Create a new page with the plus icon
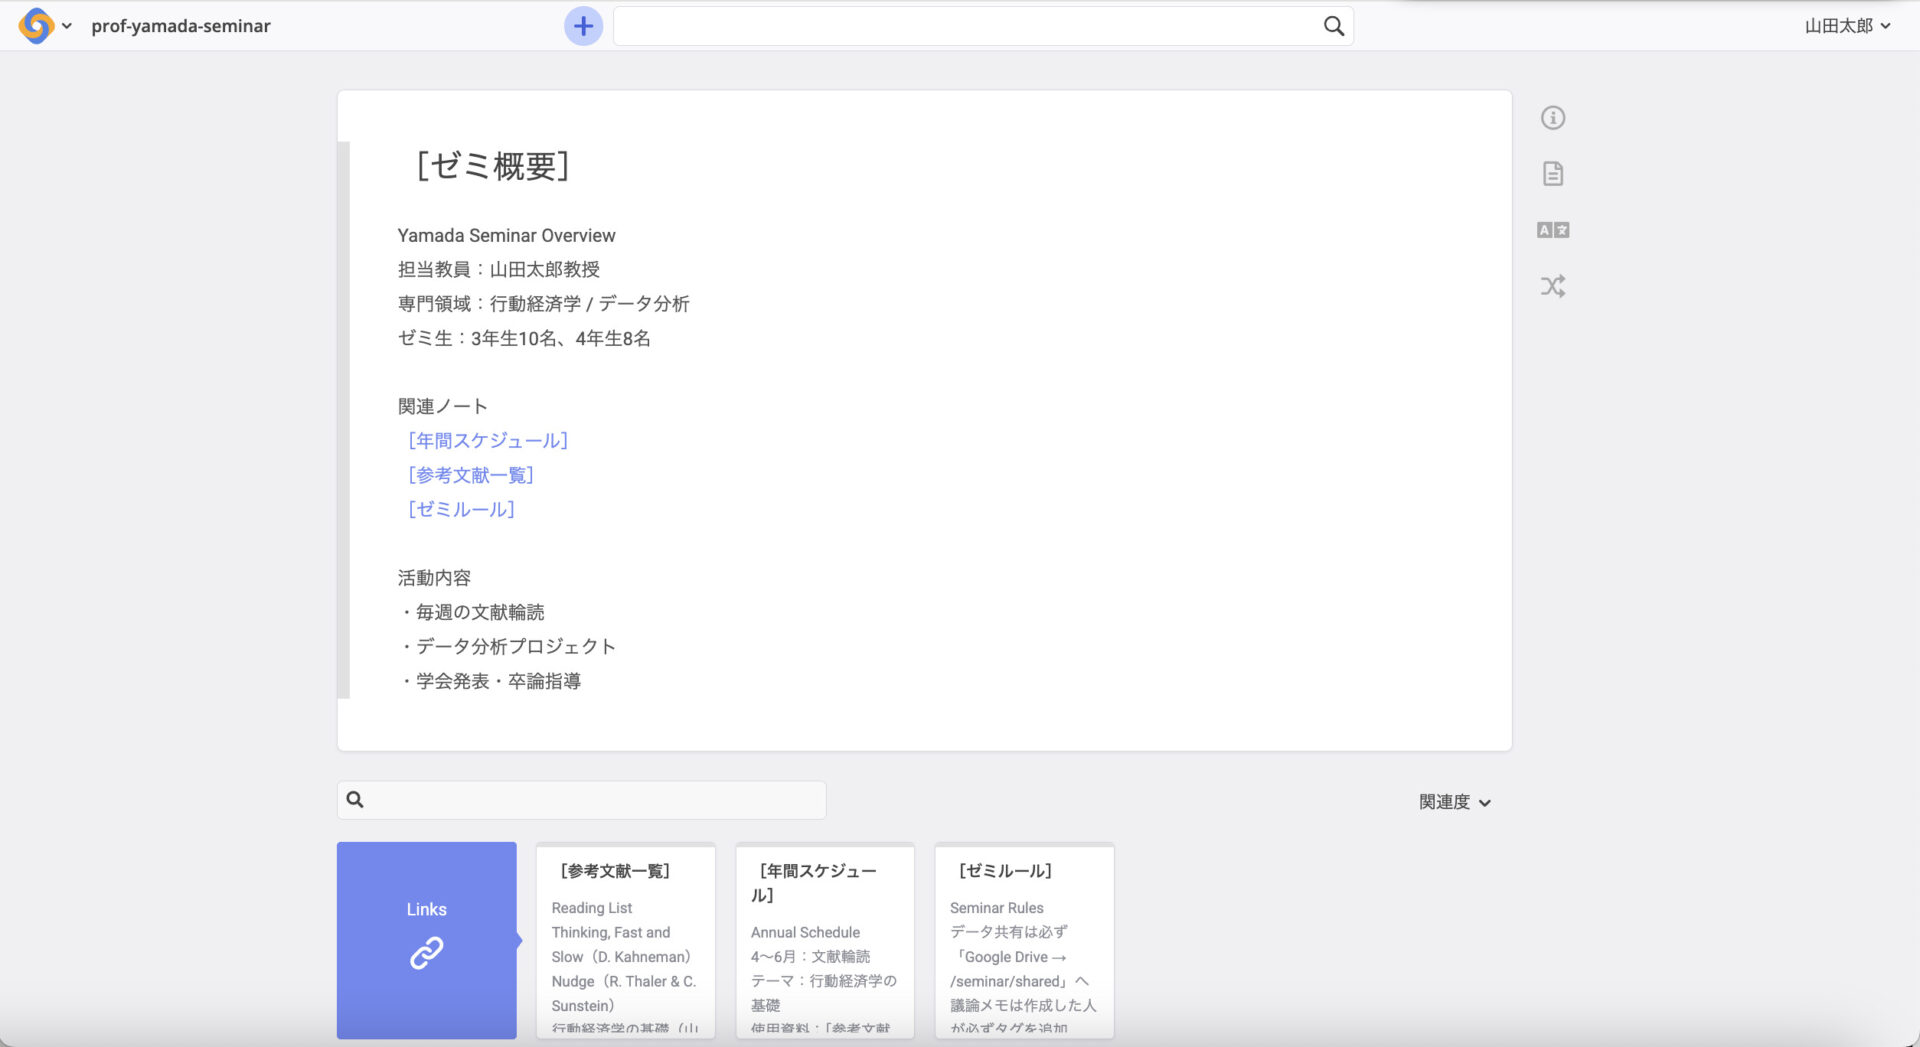Image resolution: width=1920 pixels, height=1047 pixels. click(583, 26)
